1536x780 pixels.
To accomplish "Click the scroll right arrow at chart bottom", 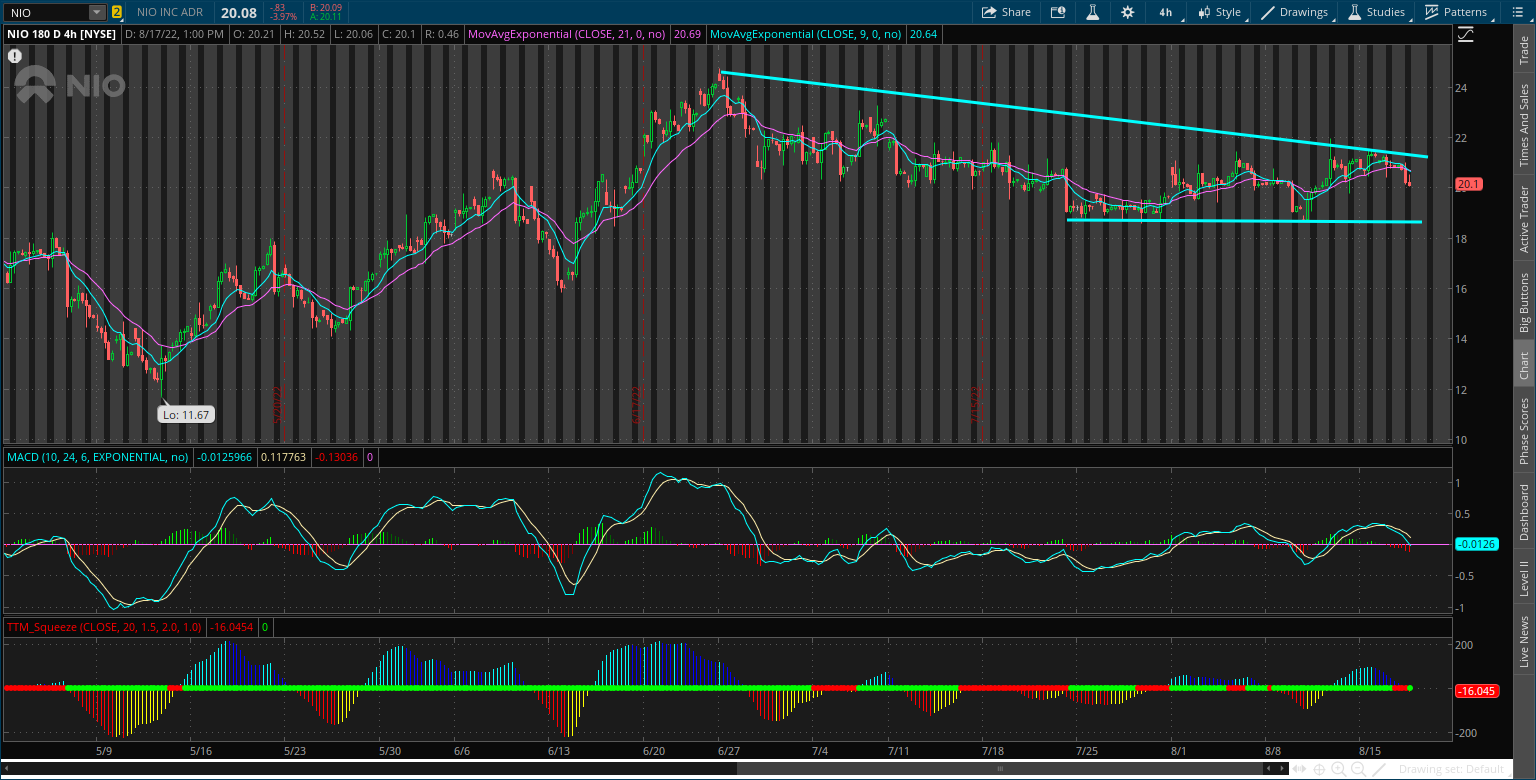I will pyautogui.click(x=1282, y=769).
